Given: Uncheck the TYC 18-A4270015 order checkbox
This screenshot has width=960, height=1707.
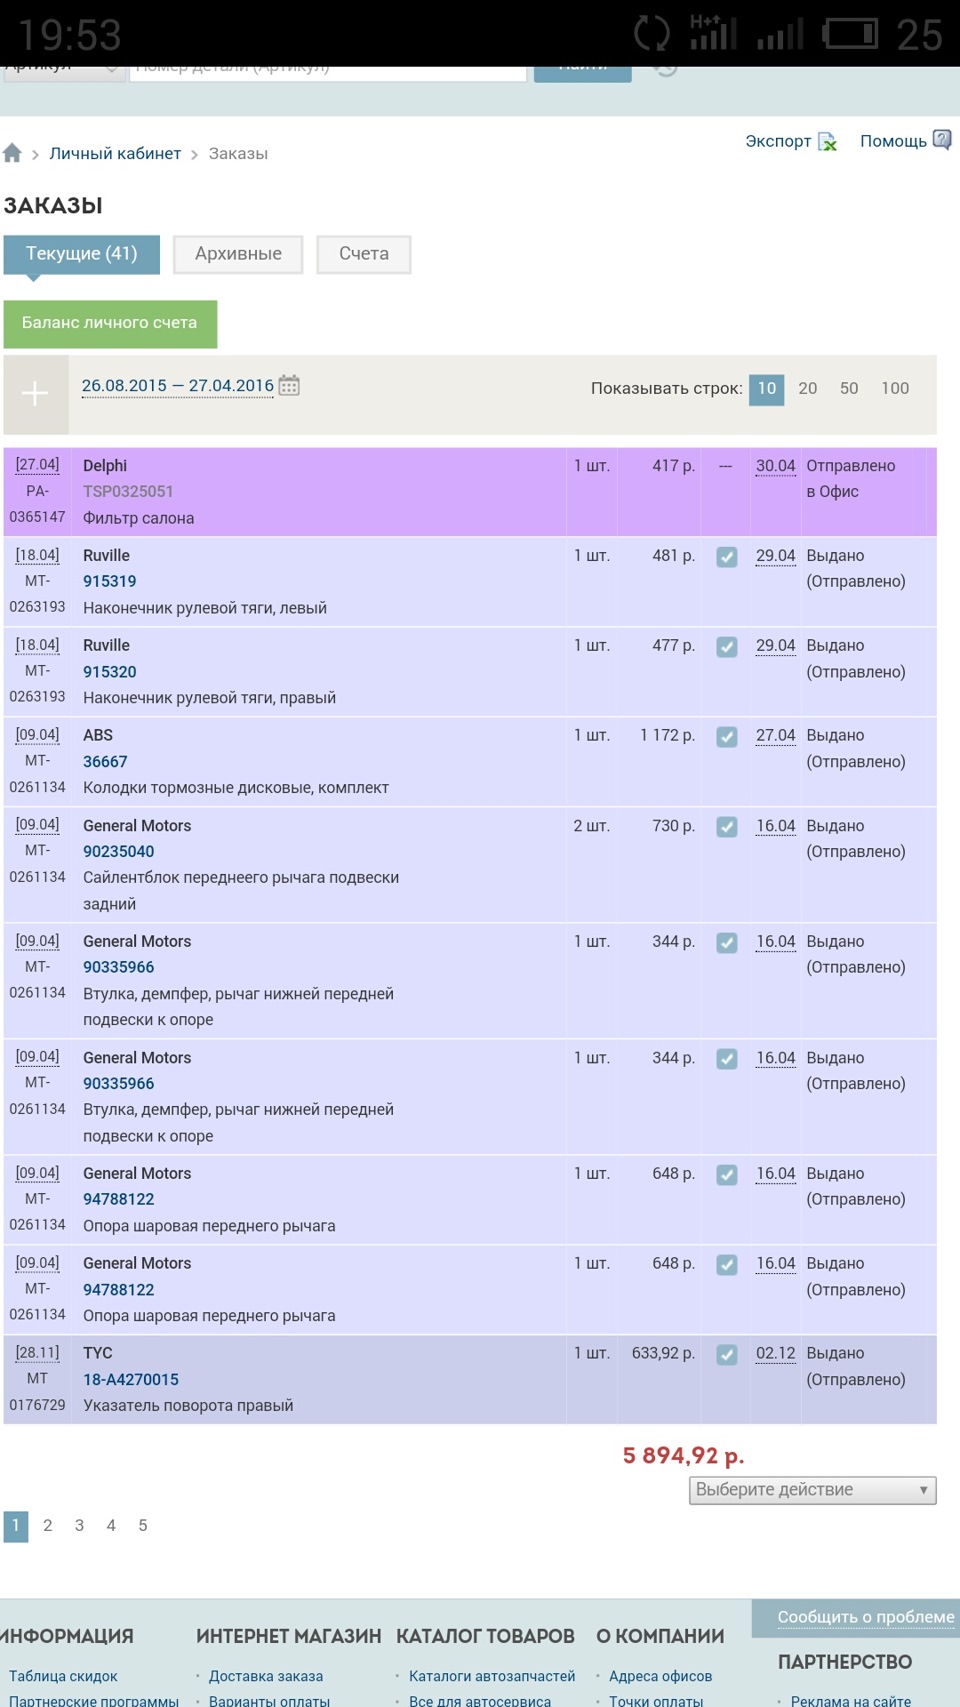Looking at the screenshot, I should [x=727, y=1355].
